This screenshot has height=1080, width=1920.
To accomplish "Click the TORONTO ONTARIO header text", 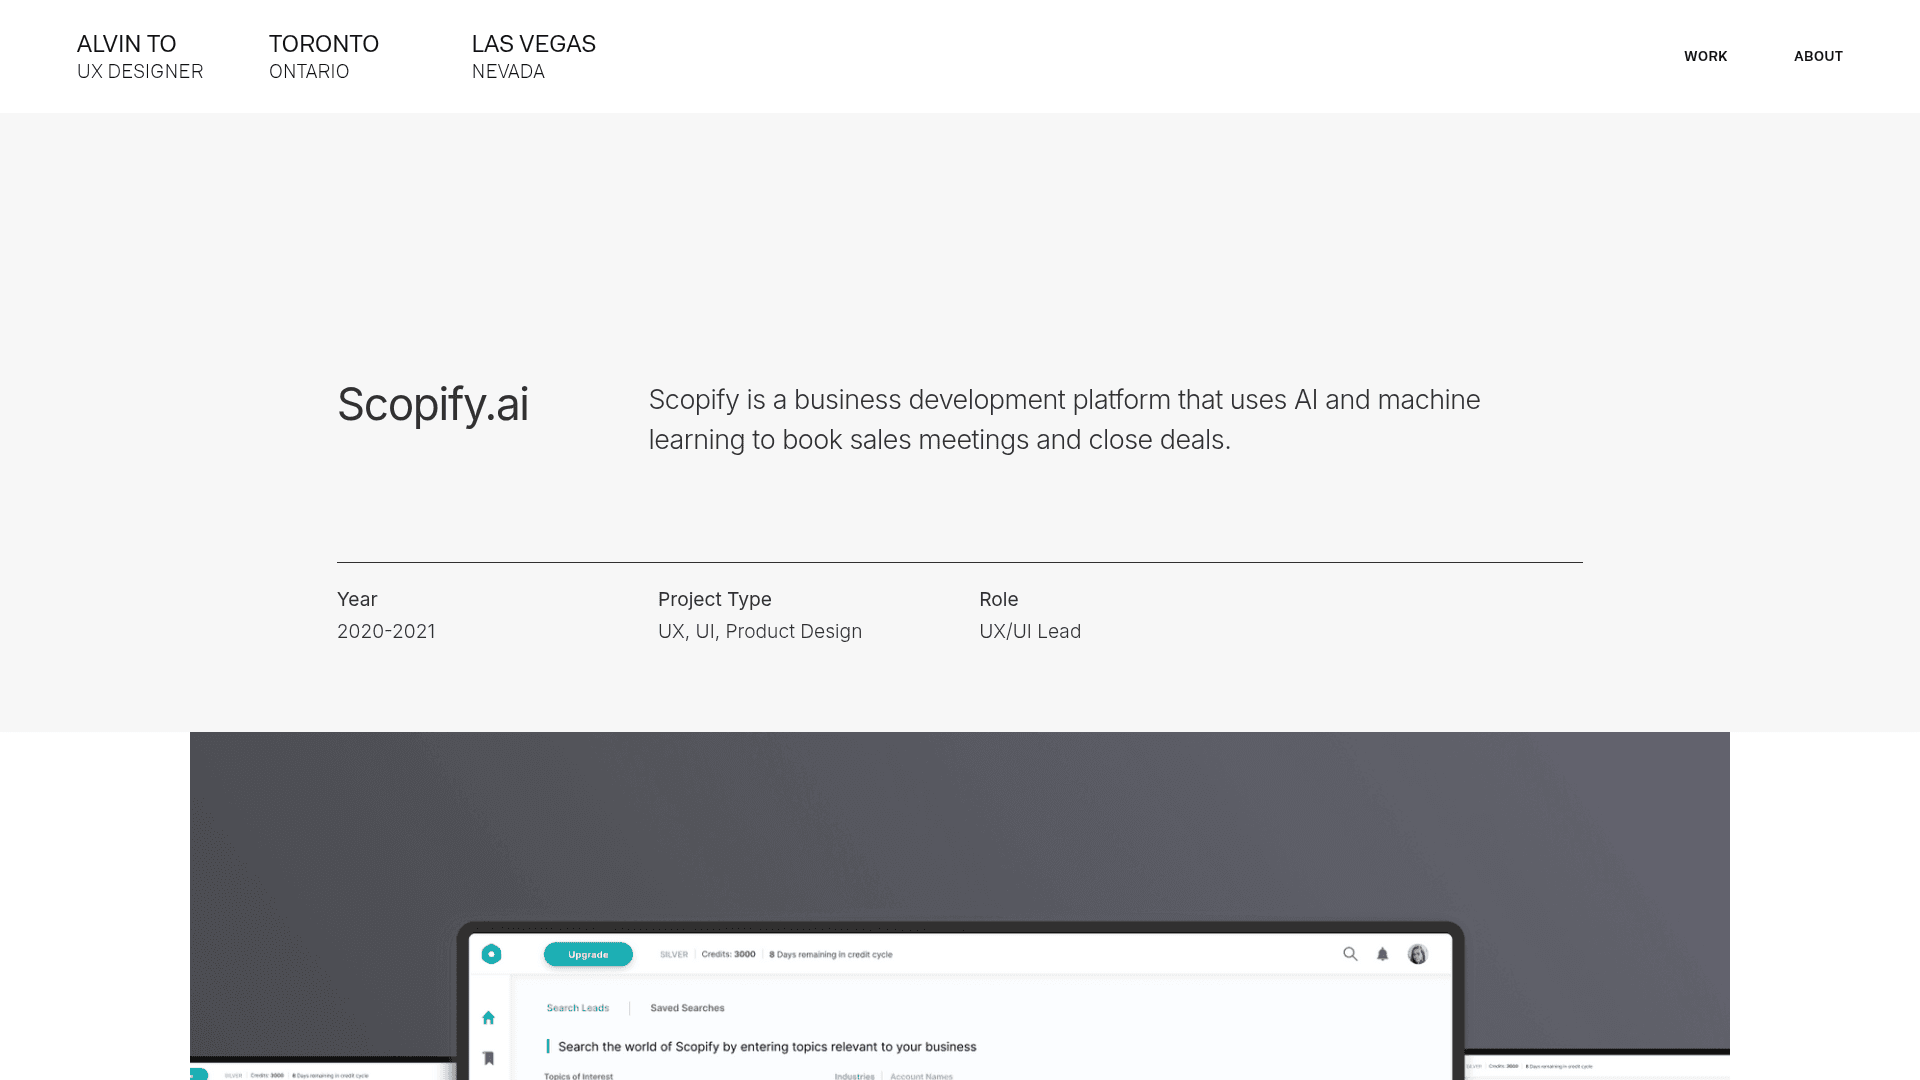I will (324, 57).
